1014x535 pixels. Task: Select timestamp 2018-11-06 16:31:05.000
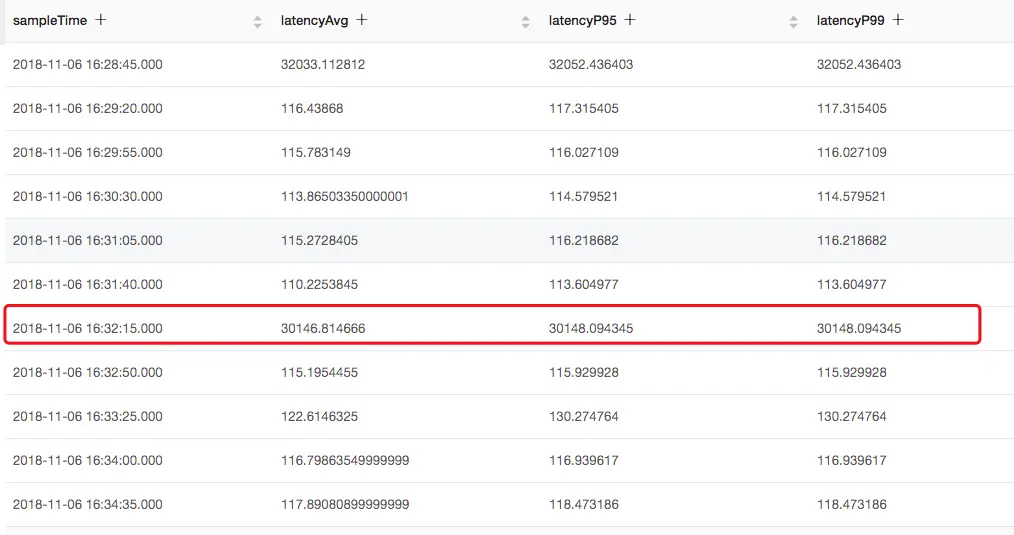(x=88, y=241)
